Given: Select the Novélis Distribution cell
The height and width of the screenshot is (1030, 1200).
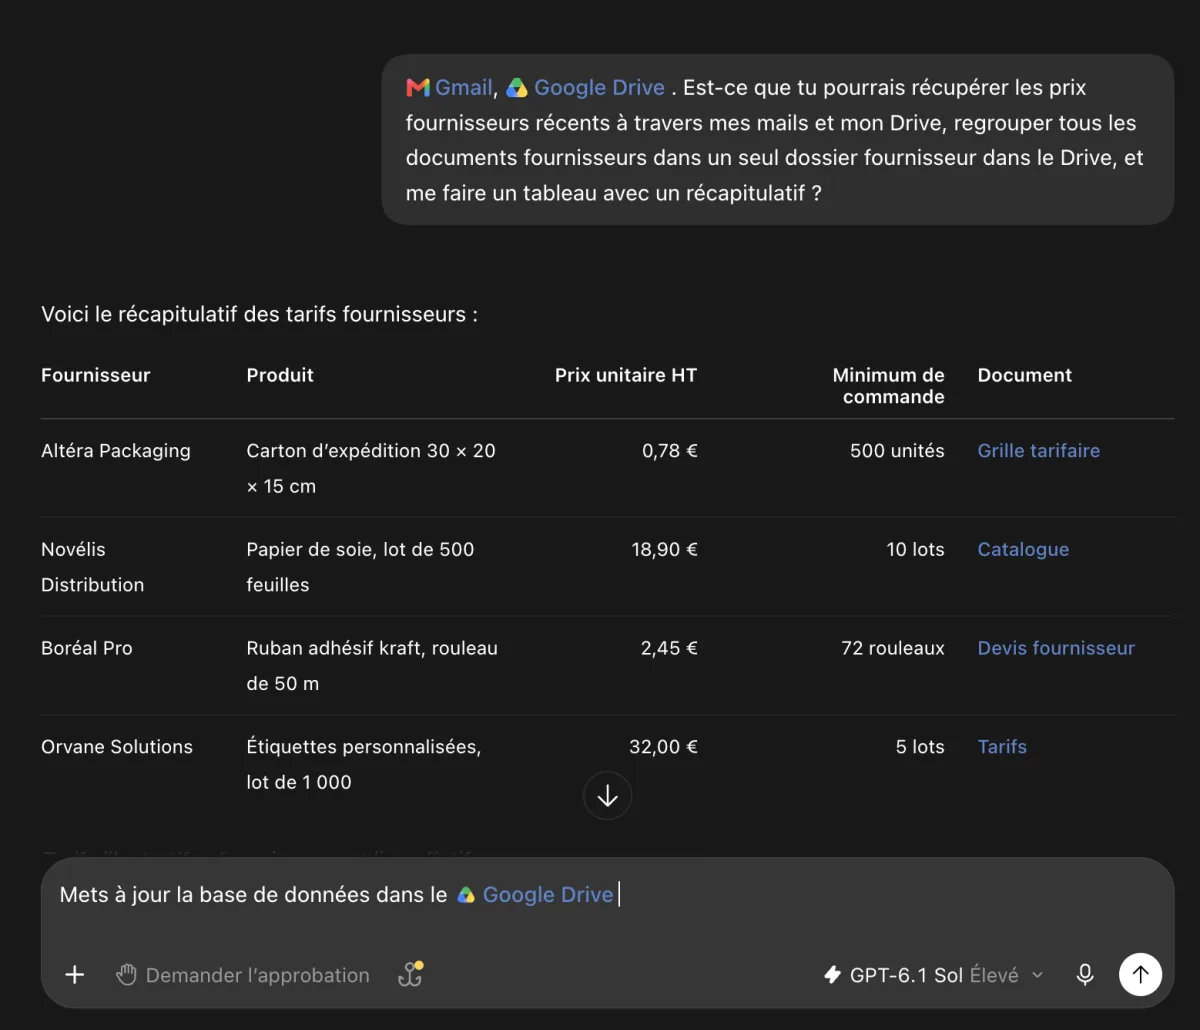Looking at the screenshot, I should click(x=92, y=567).
